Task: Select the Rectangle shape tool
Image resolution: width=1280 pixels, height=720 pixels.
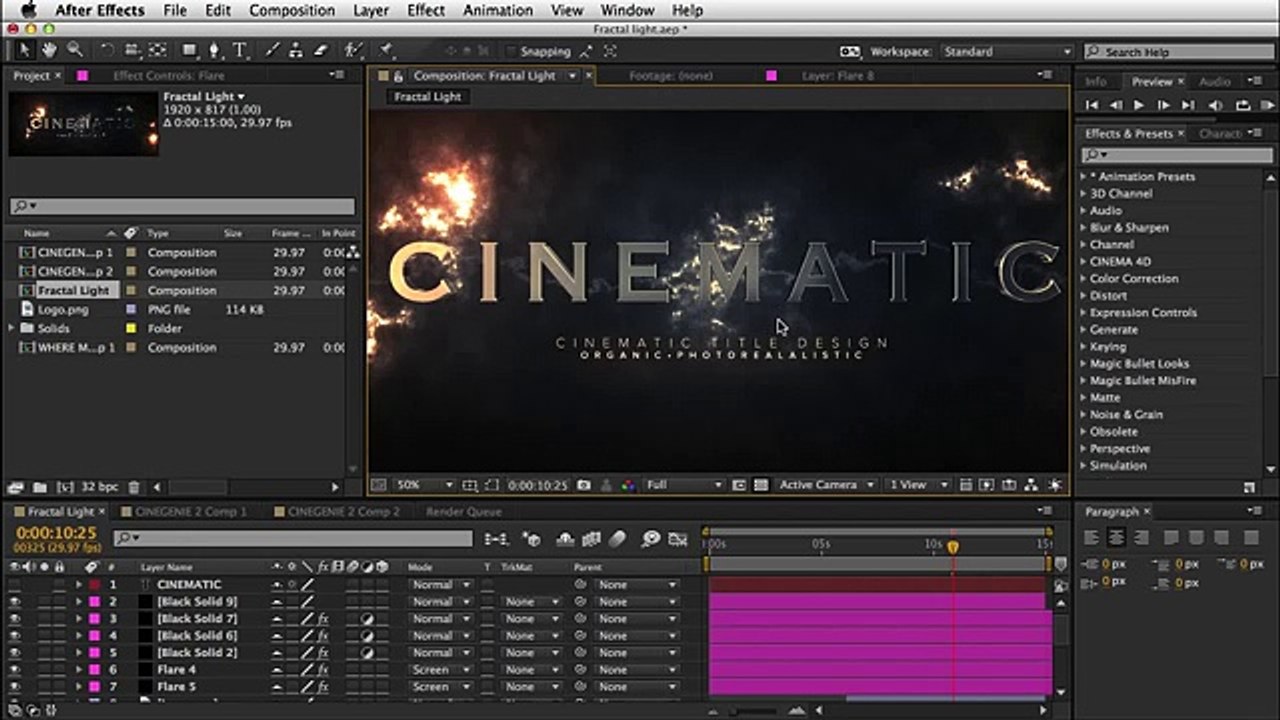Action: point(190,50)
